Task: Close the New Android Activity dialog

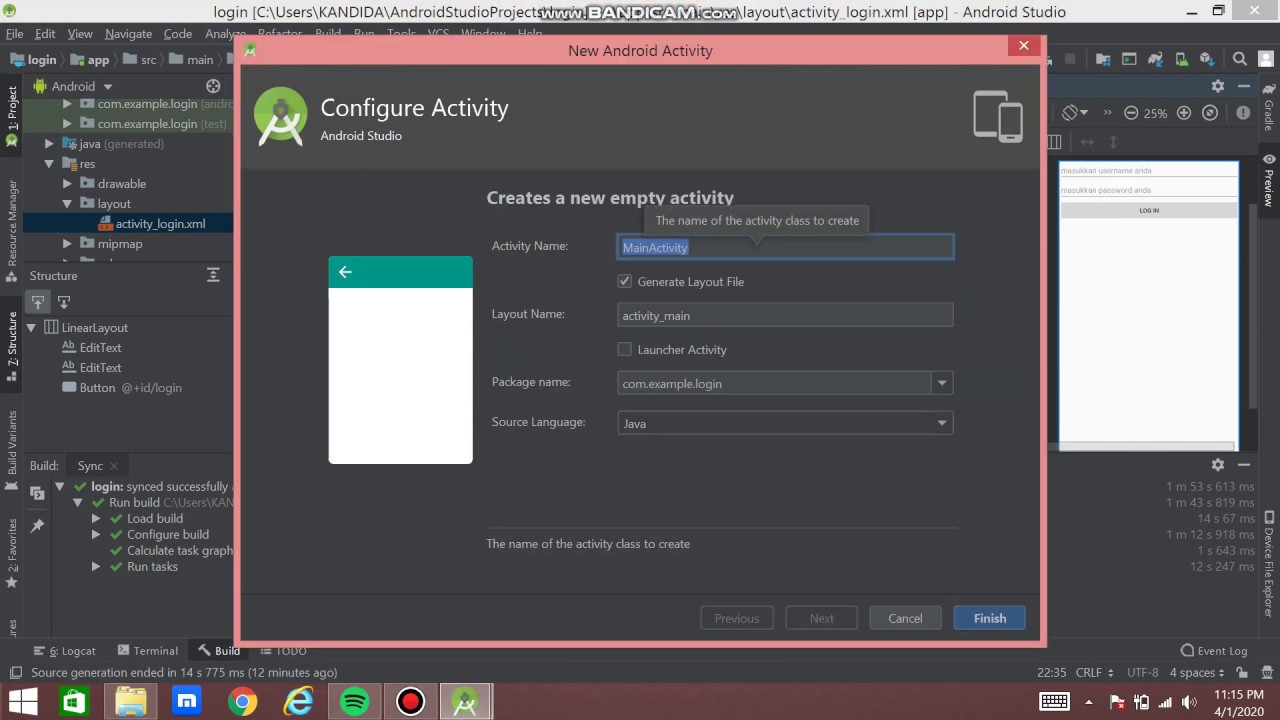Action: coord(1023,46)
